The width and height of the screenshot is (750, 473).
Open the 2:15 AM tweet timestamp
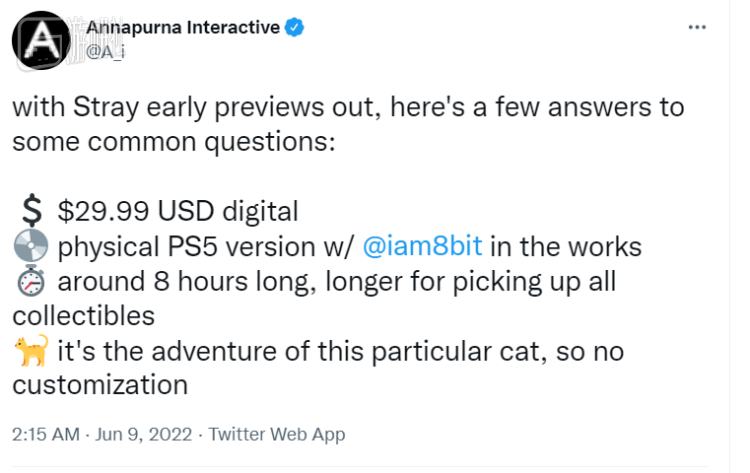coord(44,434)
